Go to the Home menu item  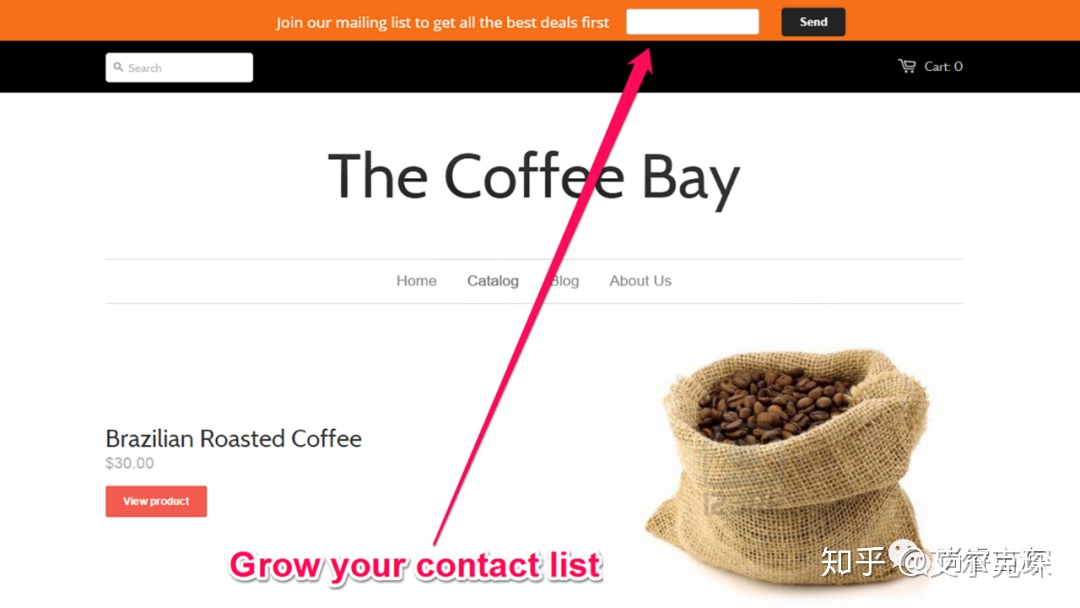(416, 281)
